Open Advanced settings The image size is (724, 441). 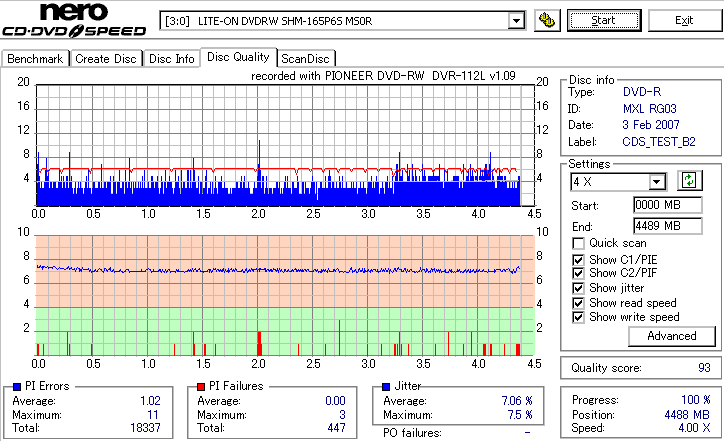(672, 336)
